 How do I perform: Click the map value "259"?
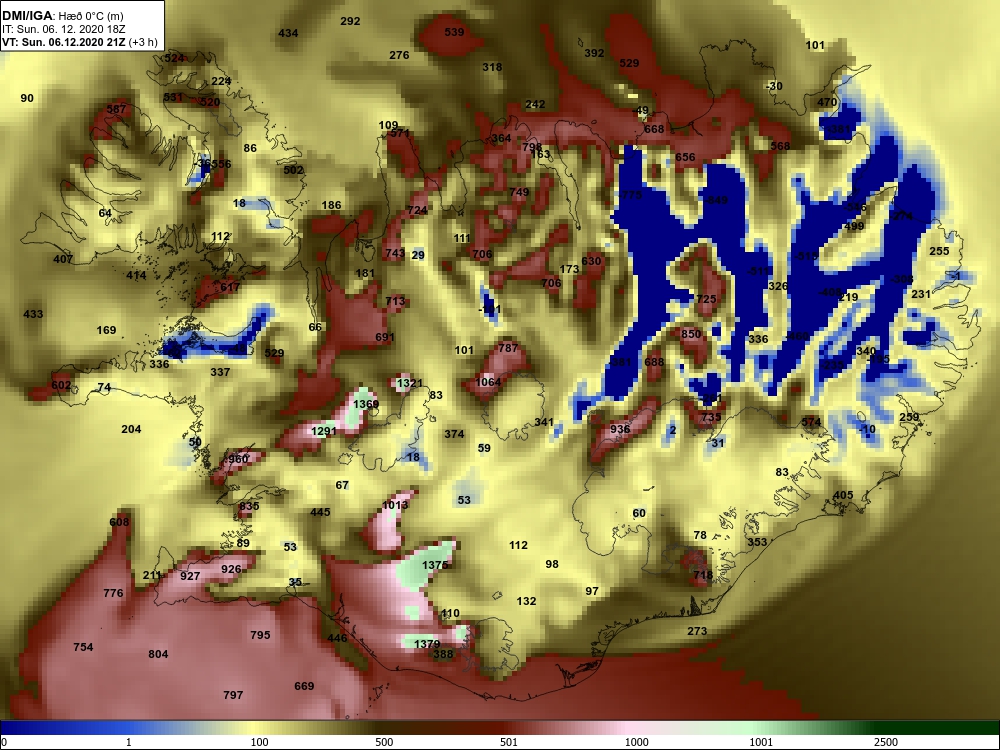coord(909,418)
